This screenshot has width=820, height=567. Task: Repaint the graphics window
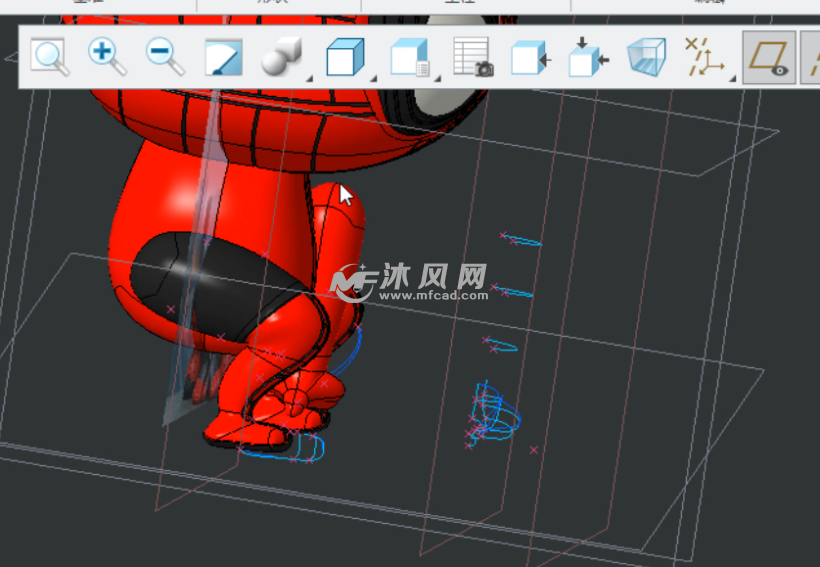pyautogui.click(x=223, y=56)
